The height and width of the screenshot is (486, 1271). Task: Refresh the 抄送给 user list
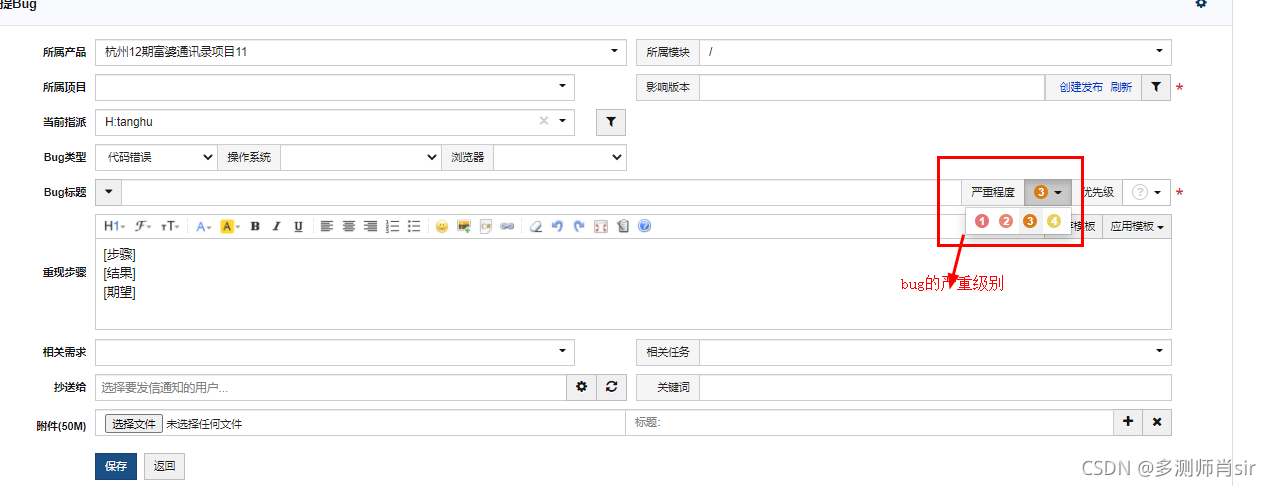coord(611,387)
